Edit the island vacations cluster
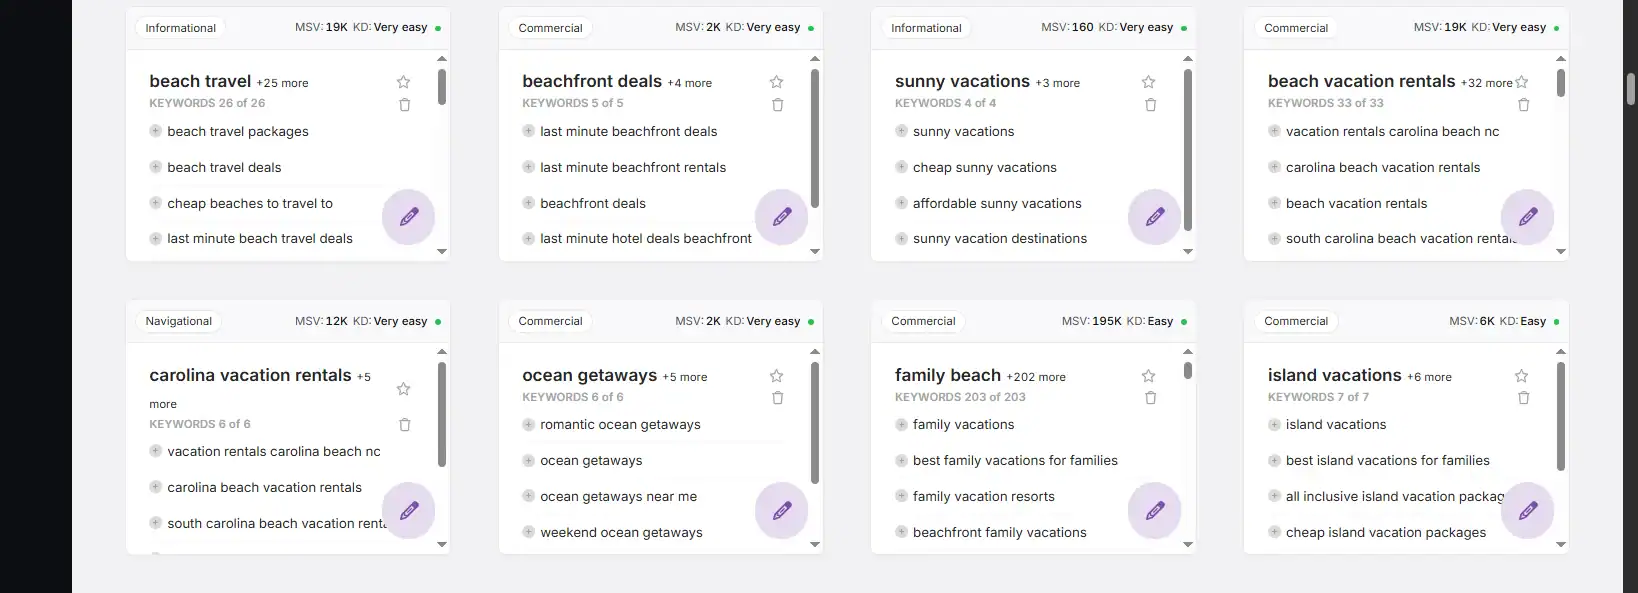This screenshot has height=593, width=1638. point(1527,510)
